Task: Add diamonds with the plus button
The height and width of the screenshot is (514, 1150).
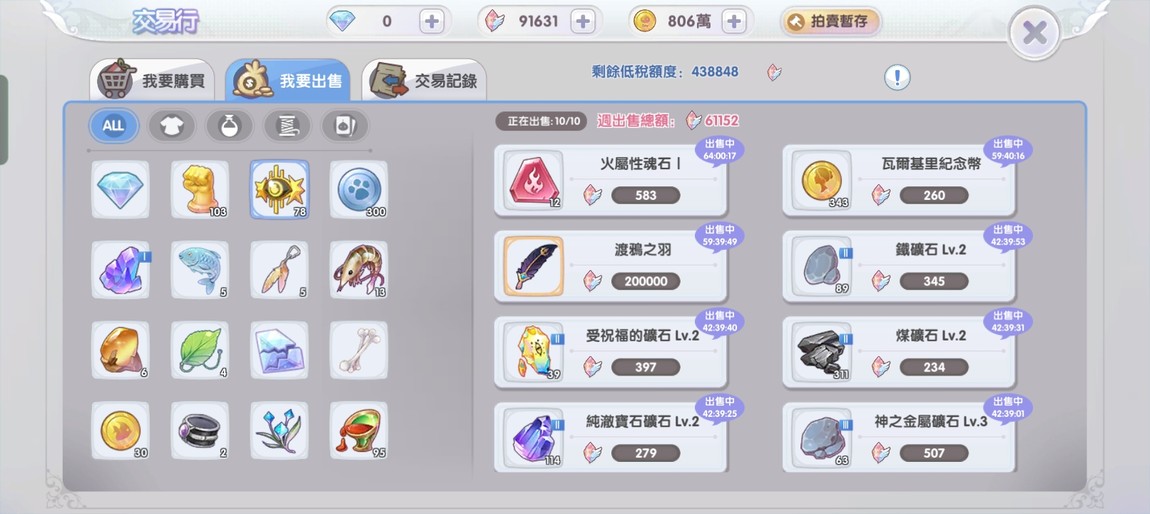Action: coord(432,21)
